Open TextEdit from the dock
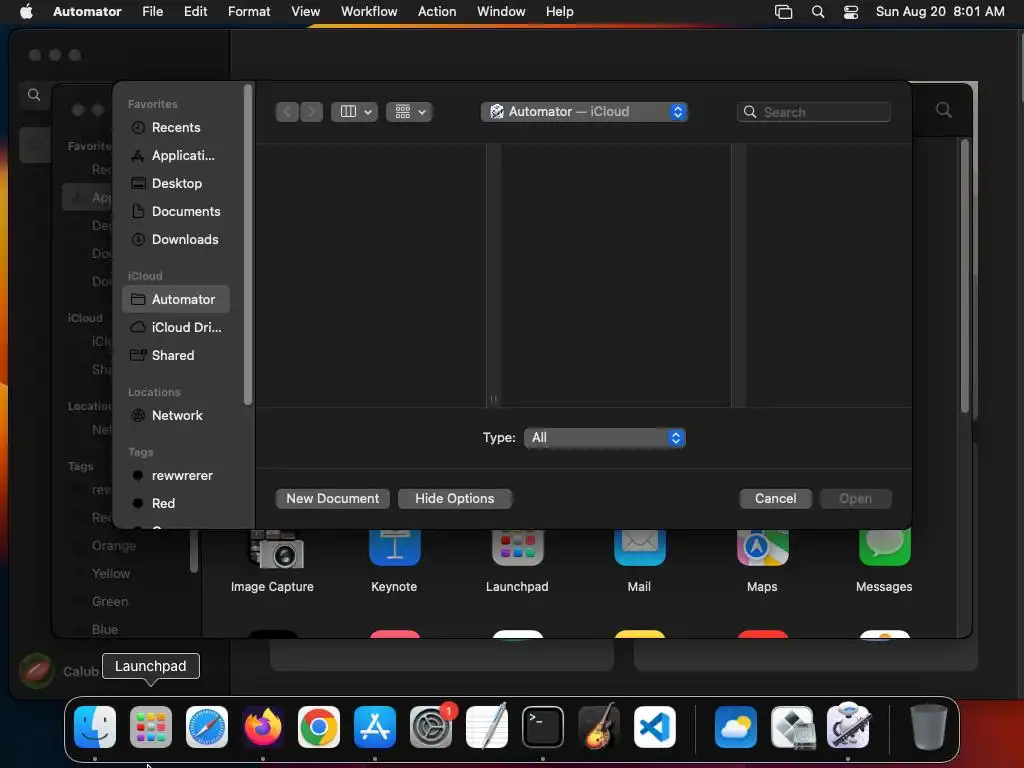 [x=487, y=727]
